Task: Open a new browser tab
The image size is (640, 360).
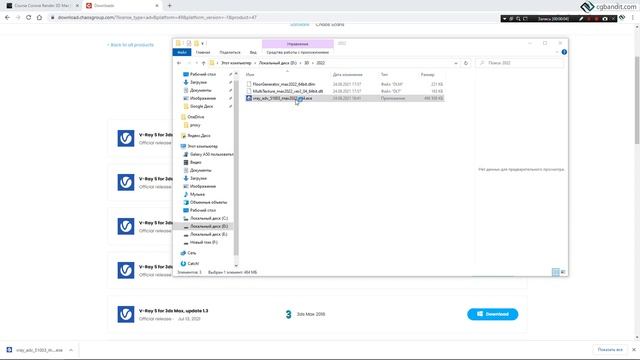Action: click(170, 6)
